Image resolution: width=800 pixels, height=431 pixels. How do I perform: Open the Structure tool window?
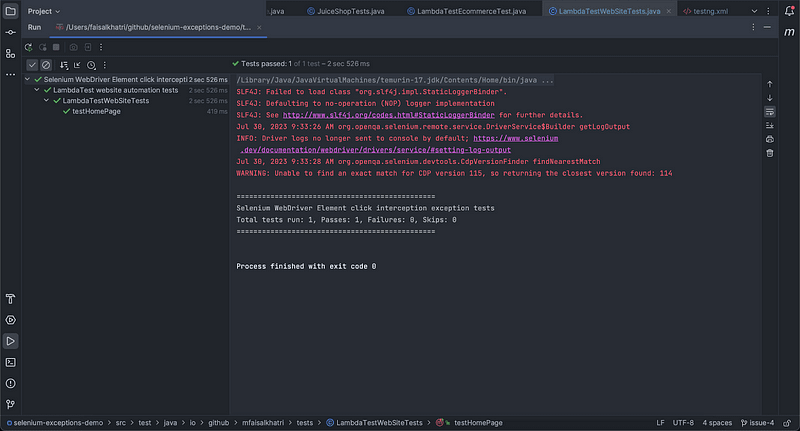point(10,54)
